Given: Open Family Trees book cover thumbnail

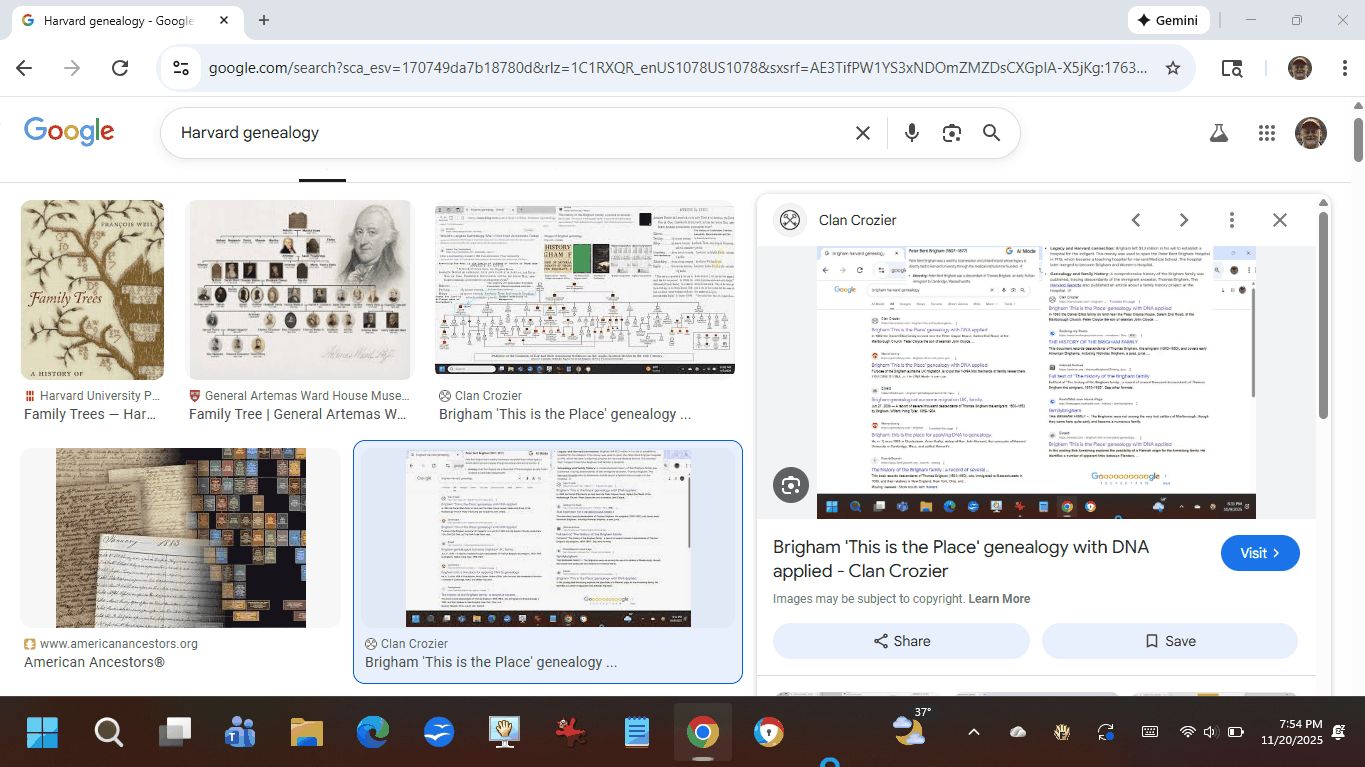Looking at the screenshot, I should 92,290.
